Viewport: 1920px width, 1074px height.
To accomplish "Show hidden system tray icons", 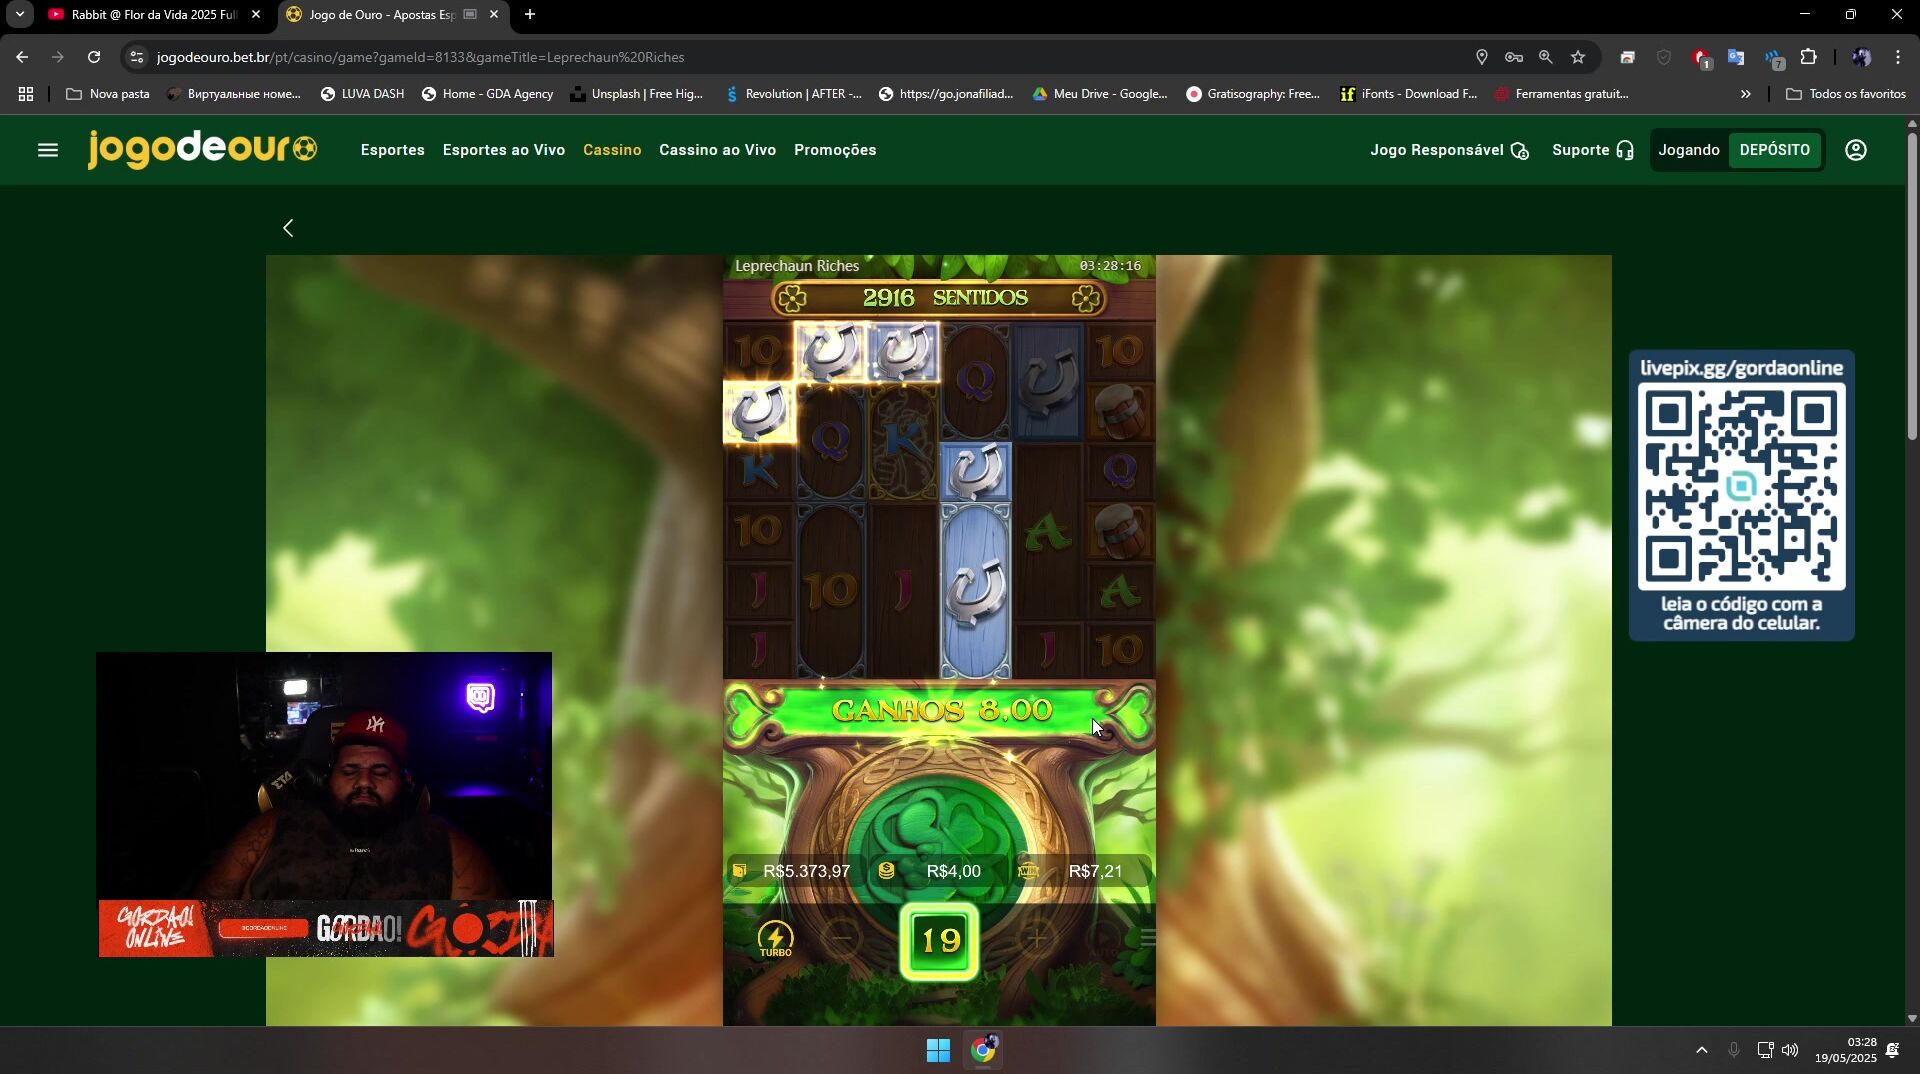I will (1701, 1050).
